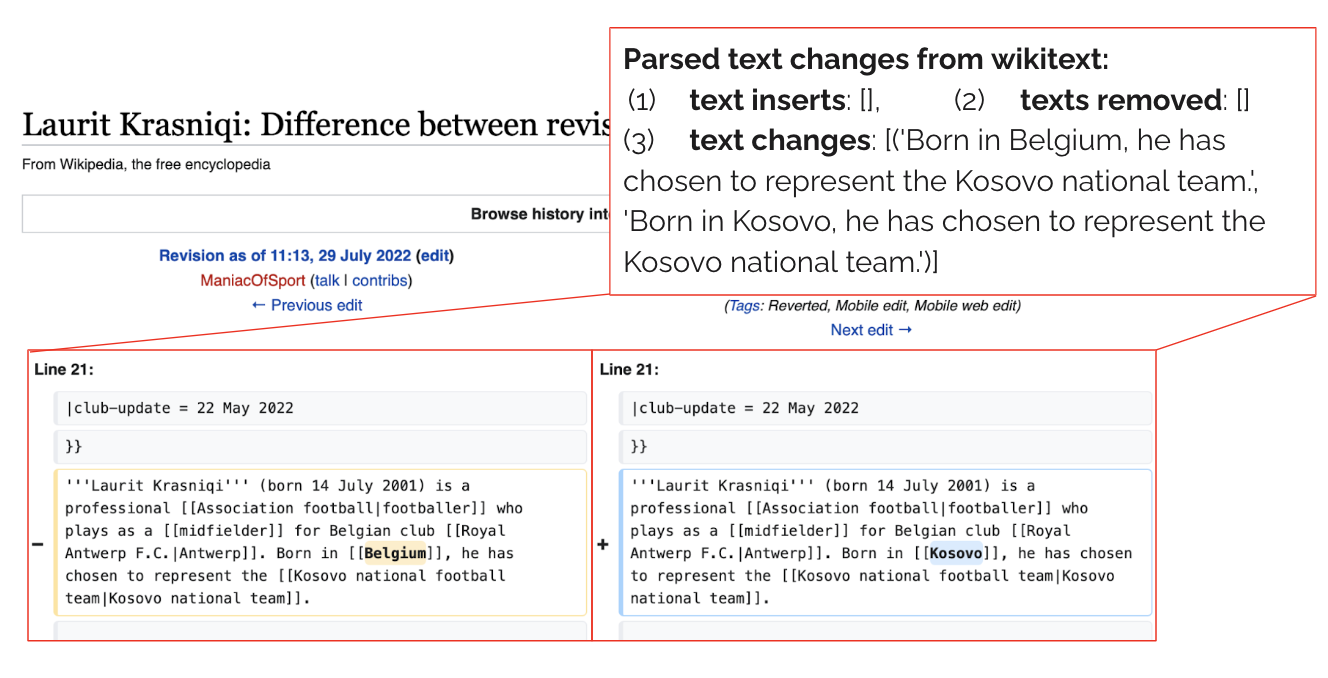Click left Line 21 header
Image resolution: width=1328 pixels, height=678 pixels.
tap(64, 370)
